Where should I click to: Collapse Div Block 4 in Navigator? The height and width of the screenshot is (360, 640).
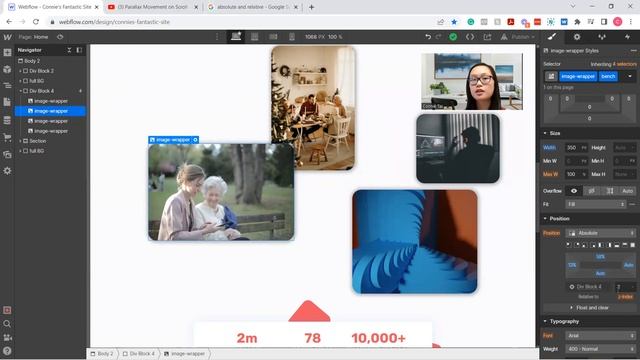[20, 91]
